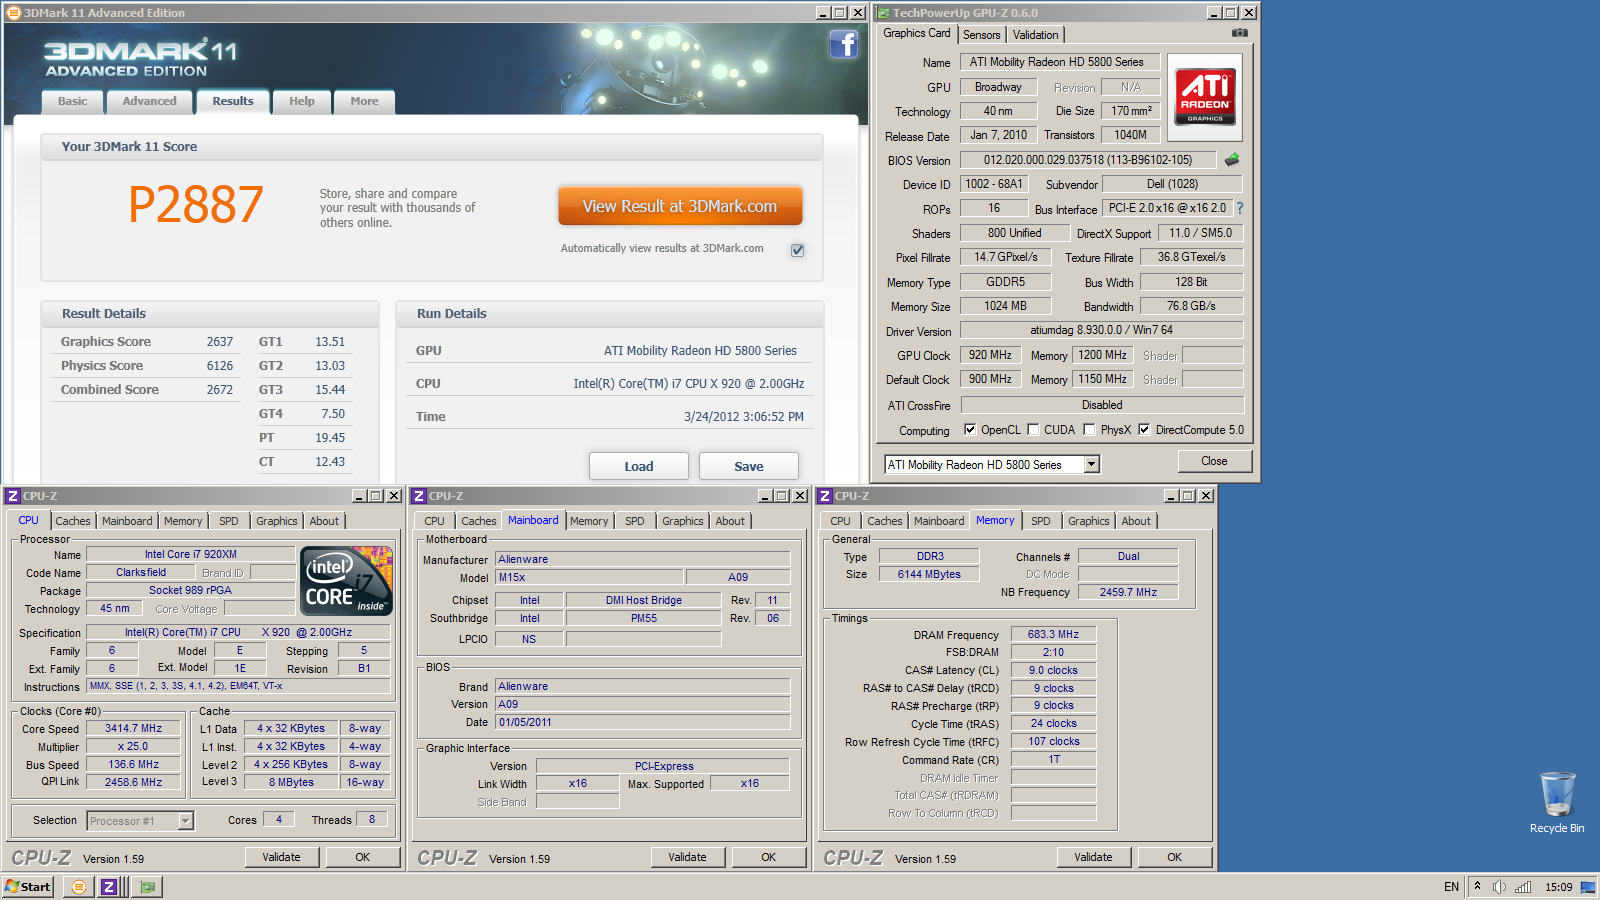Open Caches tab in first CPU-Z window
The image size is (1600, 900).
[x=73, y=521]
